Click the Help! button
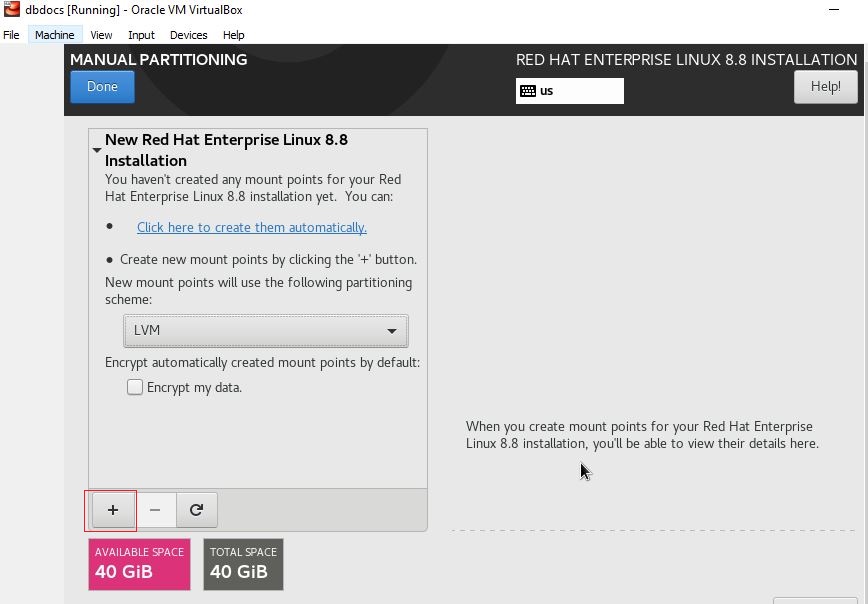 coord(825,87)
